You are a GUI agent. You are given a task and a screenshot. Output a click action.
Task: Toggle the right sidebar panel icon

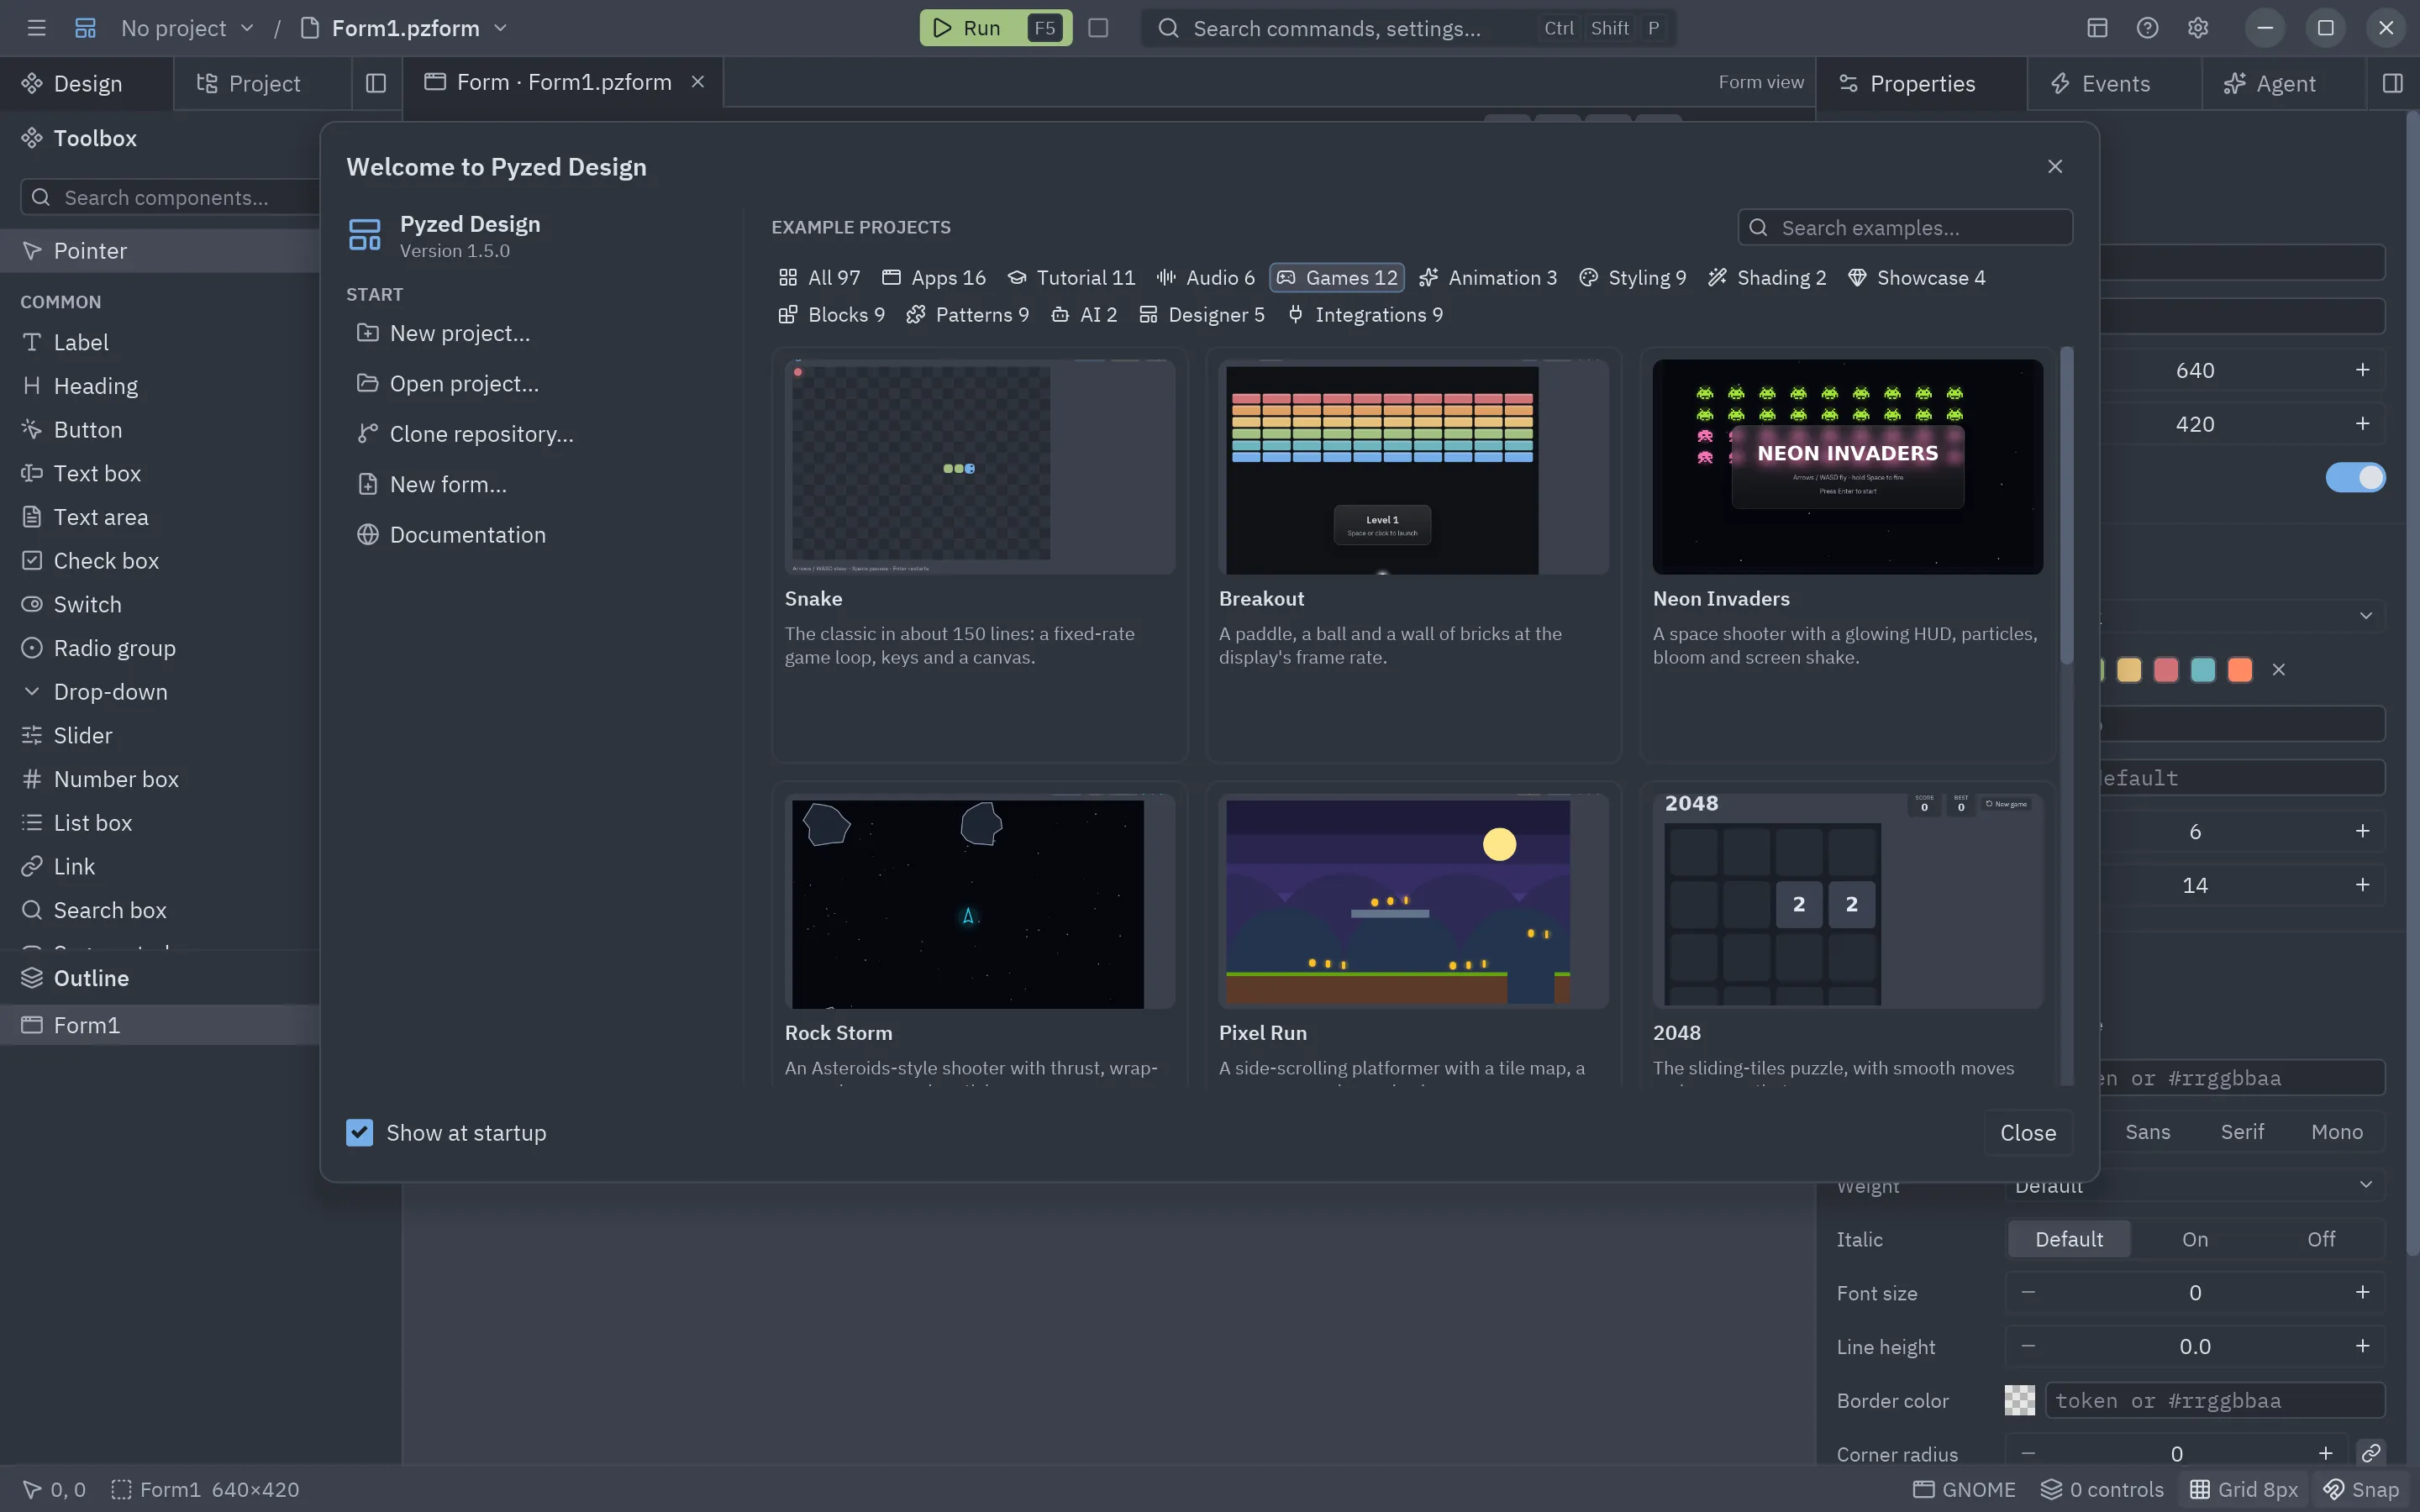point(2393,83)
